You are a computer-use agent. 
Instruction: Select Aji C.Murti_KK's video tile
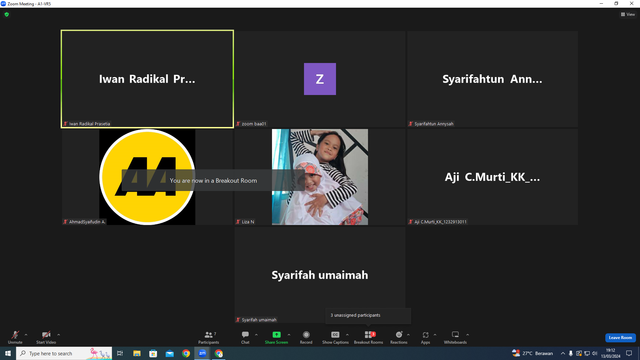point(492,177)
